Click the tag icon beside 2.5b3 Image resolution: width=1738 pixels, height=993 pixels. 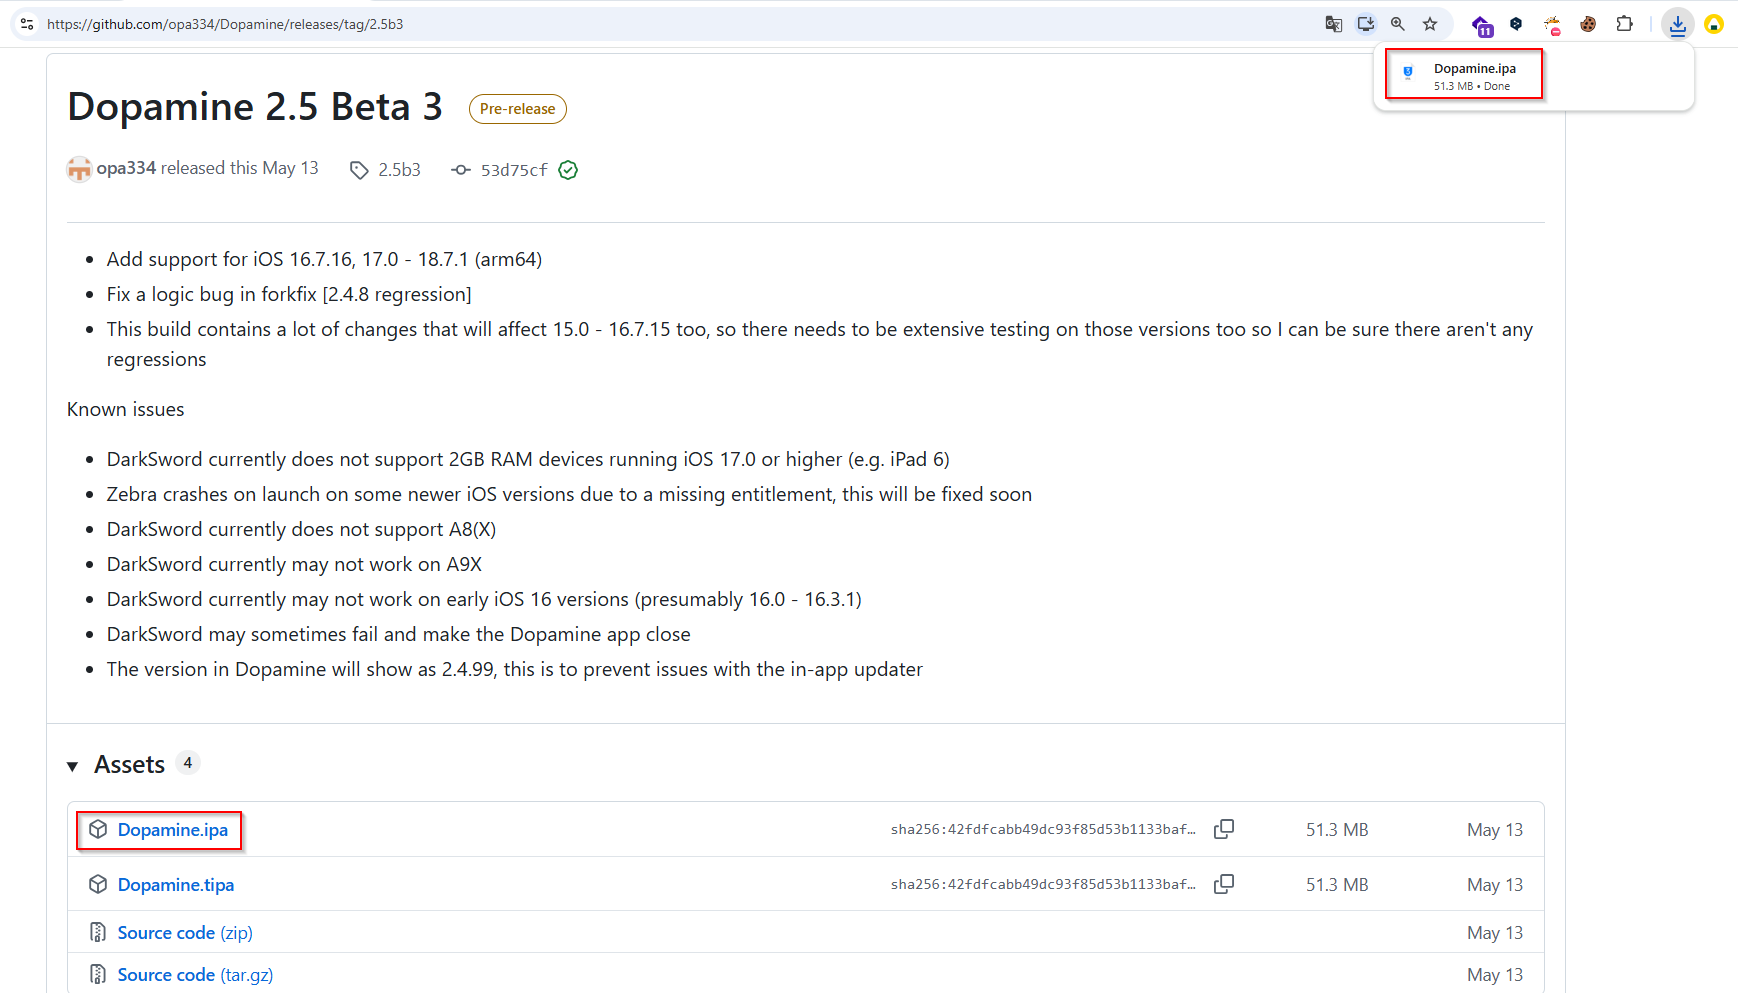tap(359, 171)
